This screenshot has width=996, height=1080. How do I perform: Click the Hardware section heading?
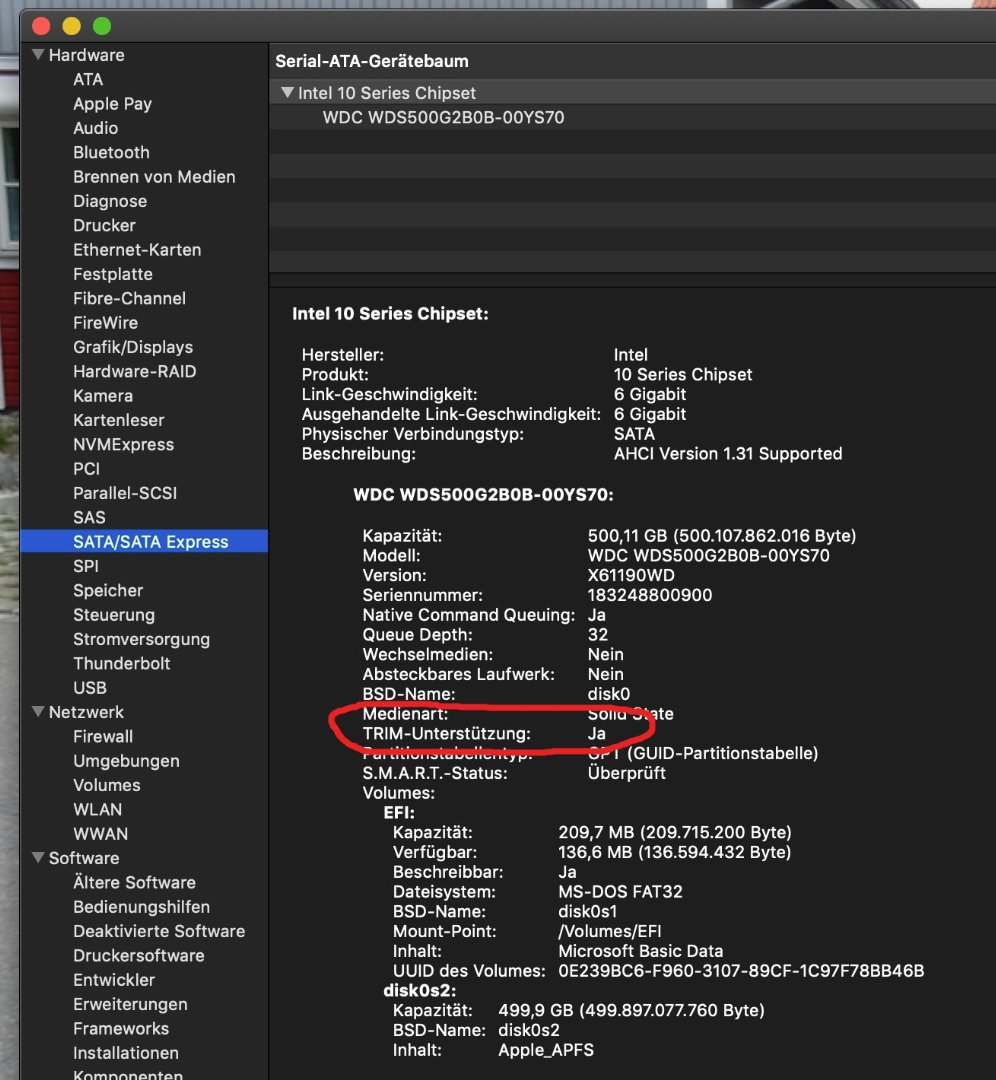[x=87, y=55]
